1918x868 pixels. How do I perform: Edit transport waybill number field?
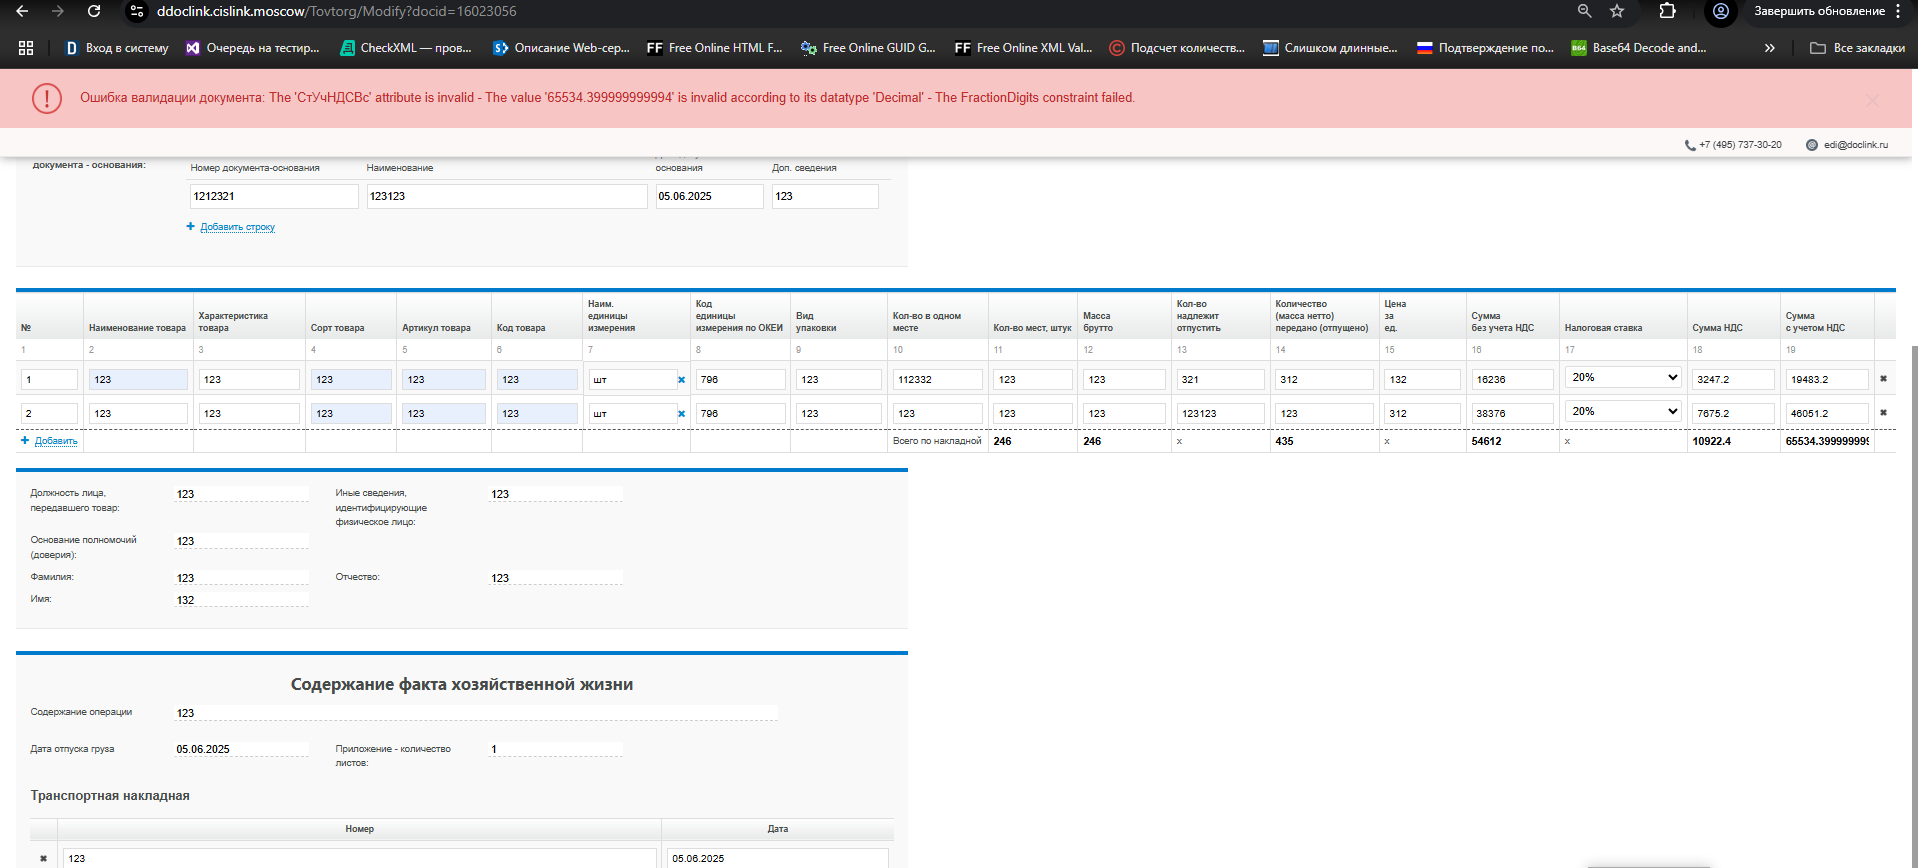coord(360,858)
